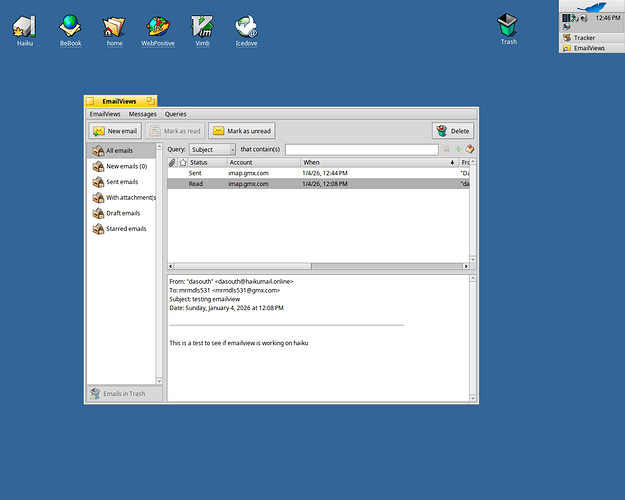625x500 pixels.
Task: Sort by the star column header
Action: (x=183, y=162)
